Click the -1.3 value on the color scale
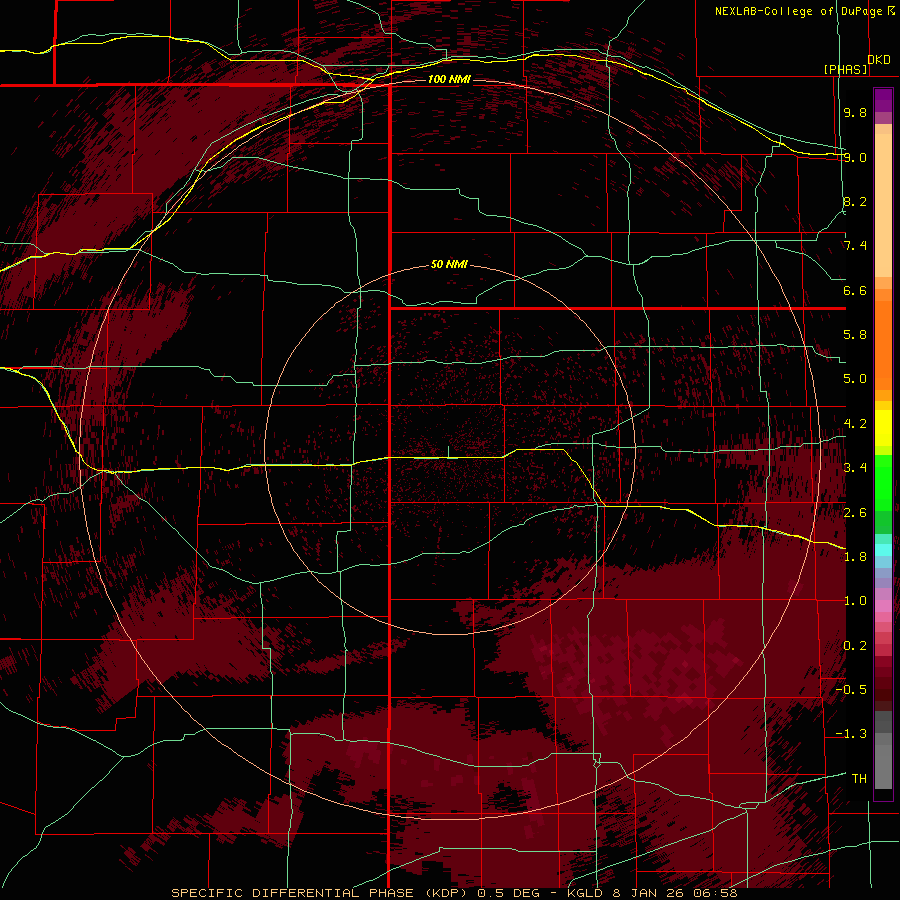This screenshot has width=900, height=900. [x=851, y=734]
